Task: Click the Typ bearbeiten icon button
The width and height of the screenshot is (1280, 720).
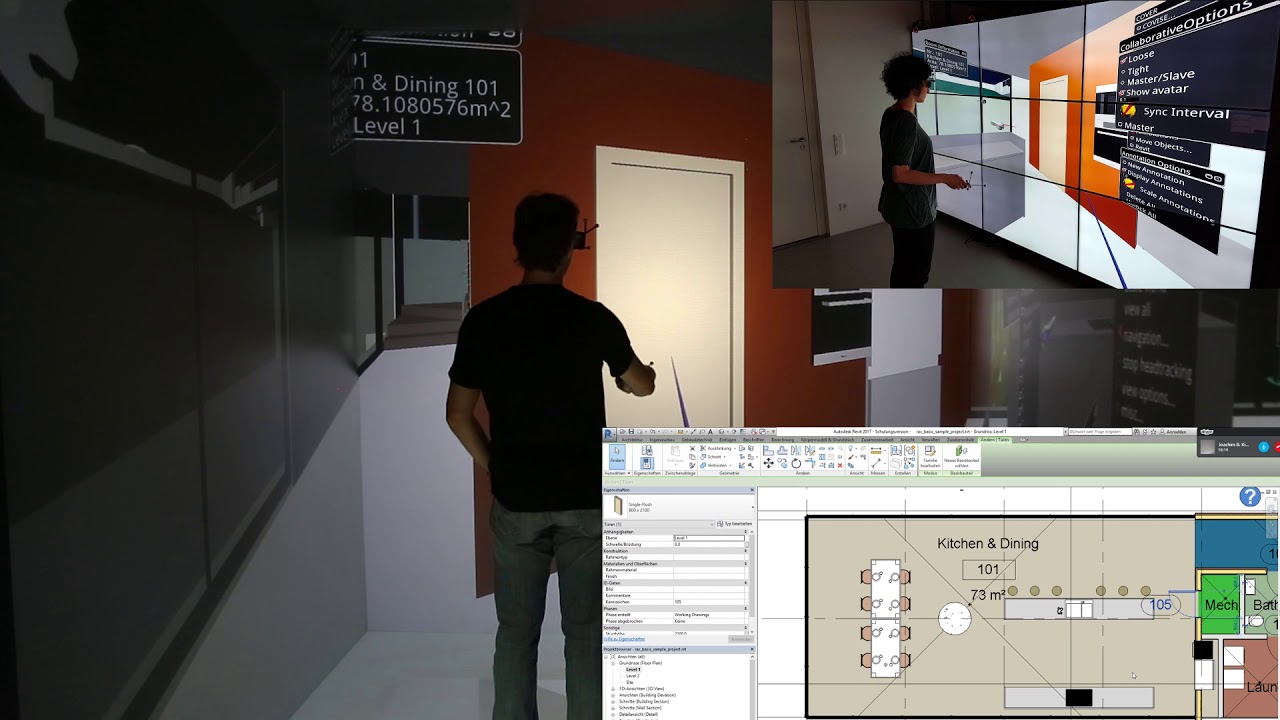Action: pos(735,523)
